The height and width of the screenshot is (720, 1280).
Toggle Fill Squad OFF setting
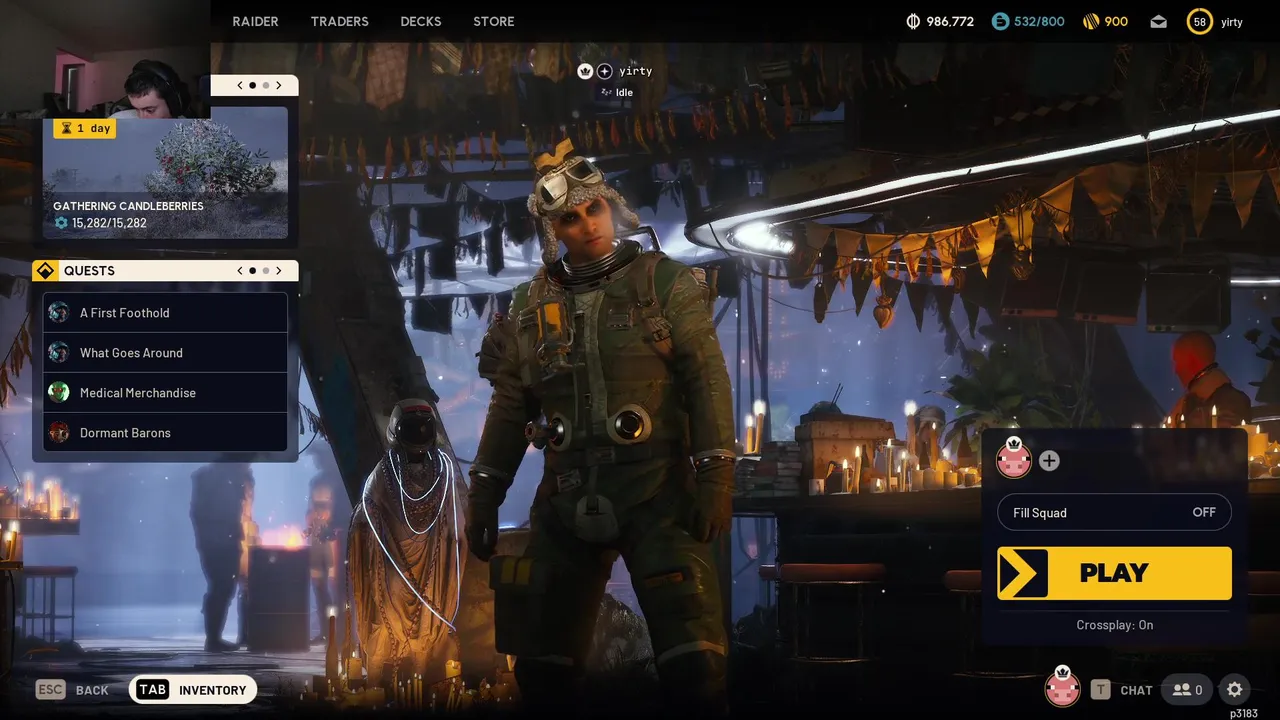(x=1114, y=512)
